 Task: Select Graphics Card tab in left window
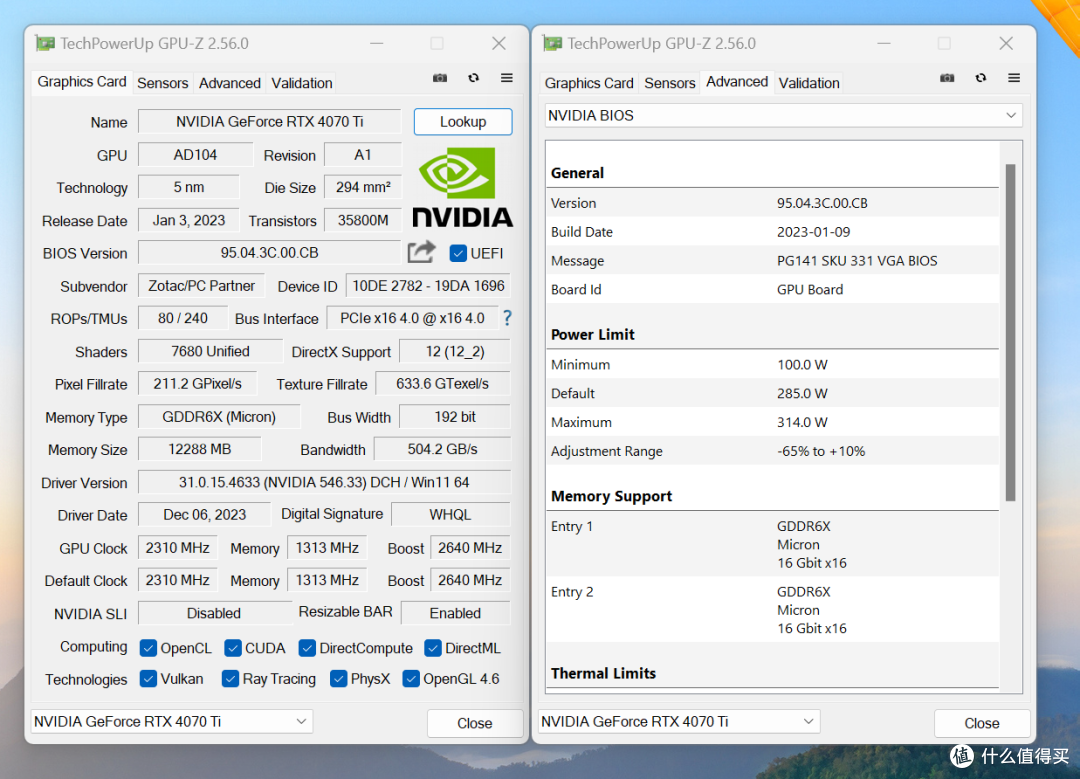[82, 82]
